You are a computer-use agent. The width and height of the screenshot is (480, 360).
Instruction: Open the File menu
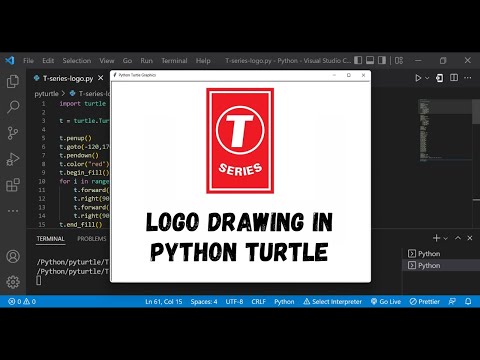[x=28, y=61]
